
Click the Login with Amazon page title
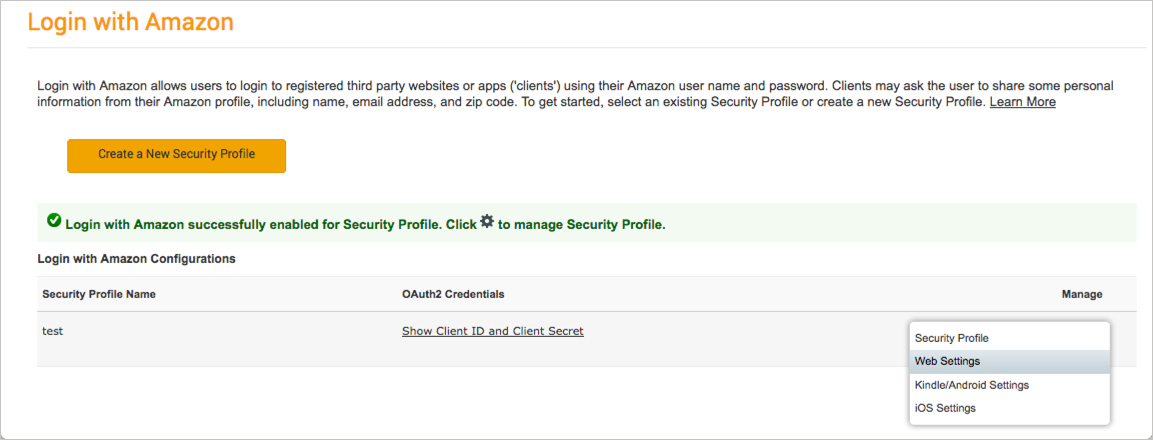pos(130,22)
